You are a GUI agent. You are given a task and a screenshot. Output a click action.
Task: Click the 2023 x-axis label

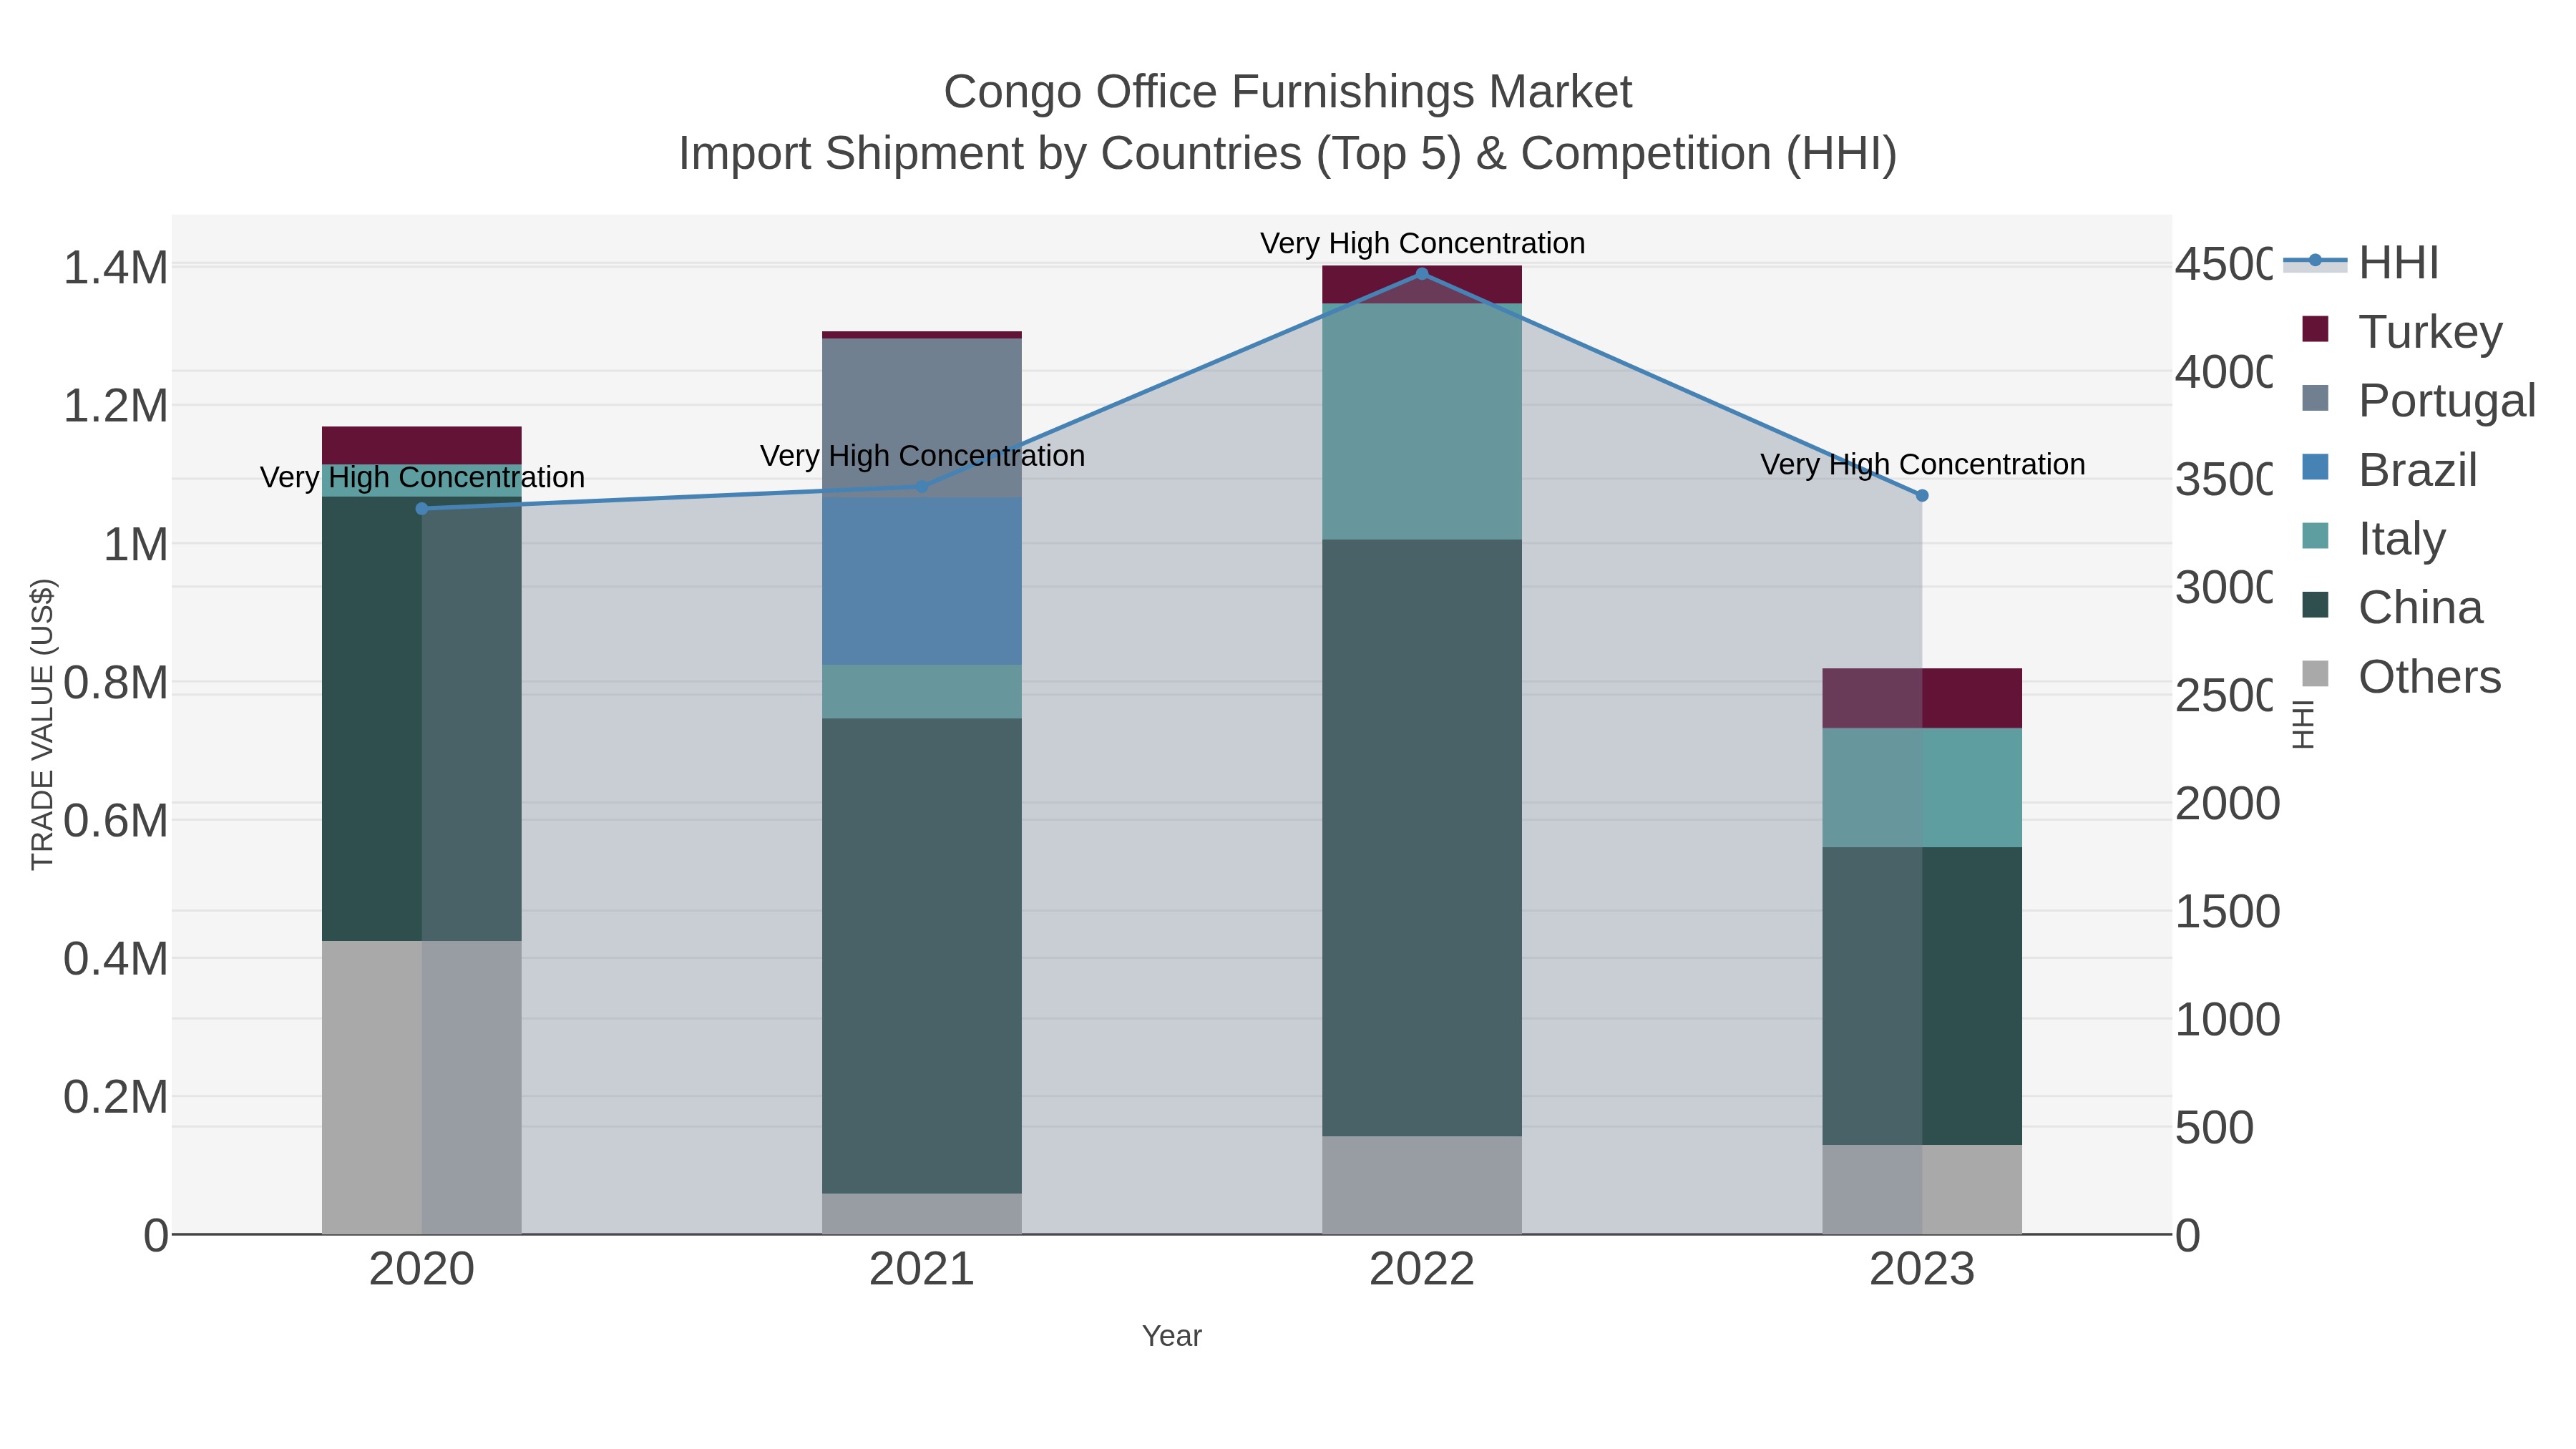click(x=1922, y=1270)
